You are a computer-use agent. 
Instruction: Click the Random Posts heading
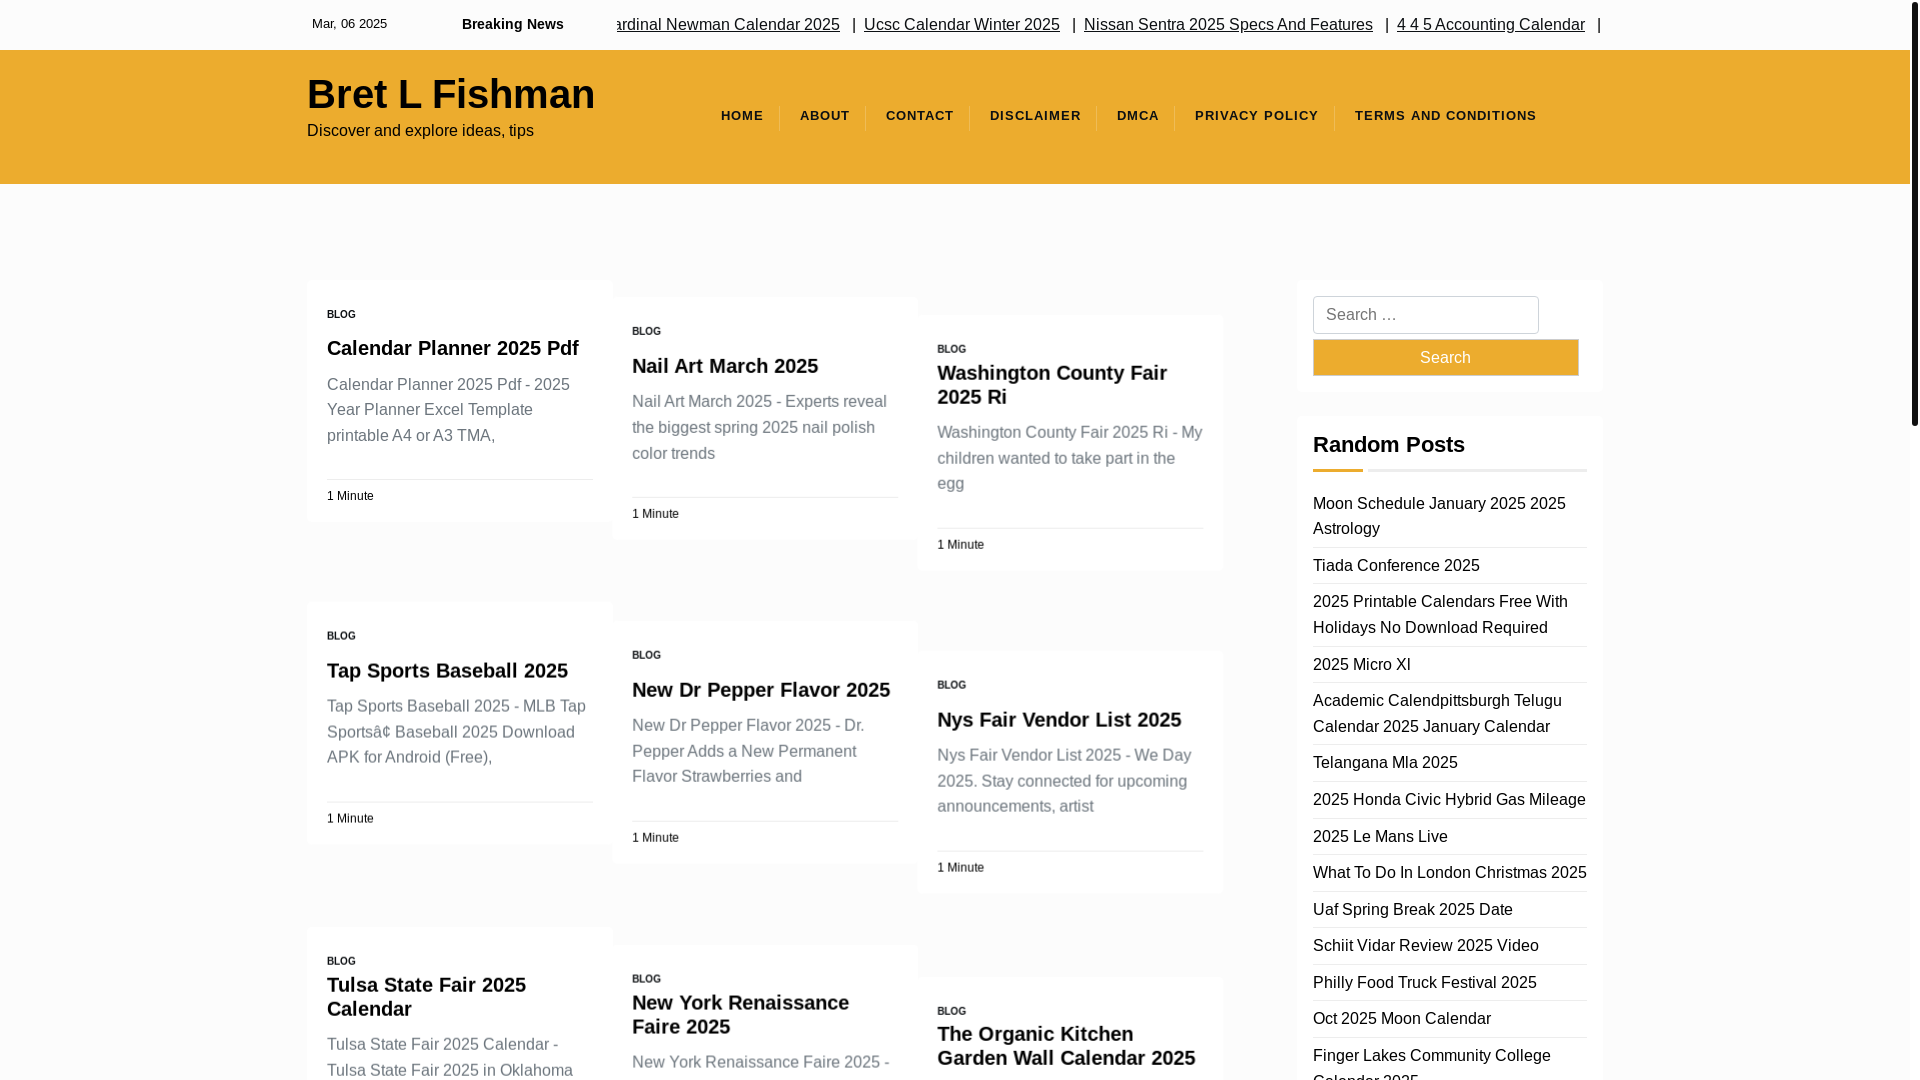point(1388,445)
